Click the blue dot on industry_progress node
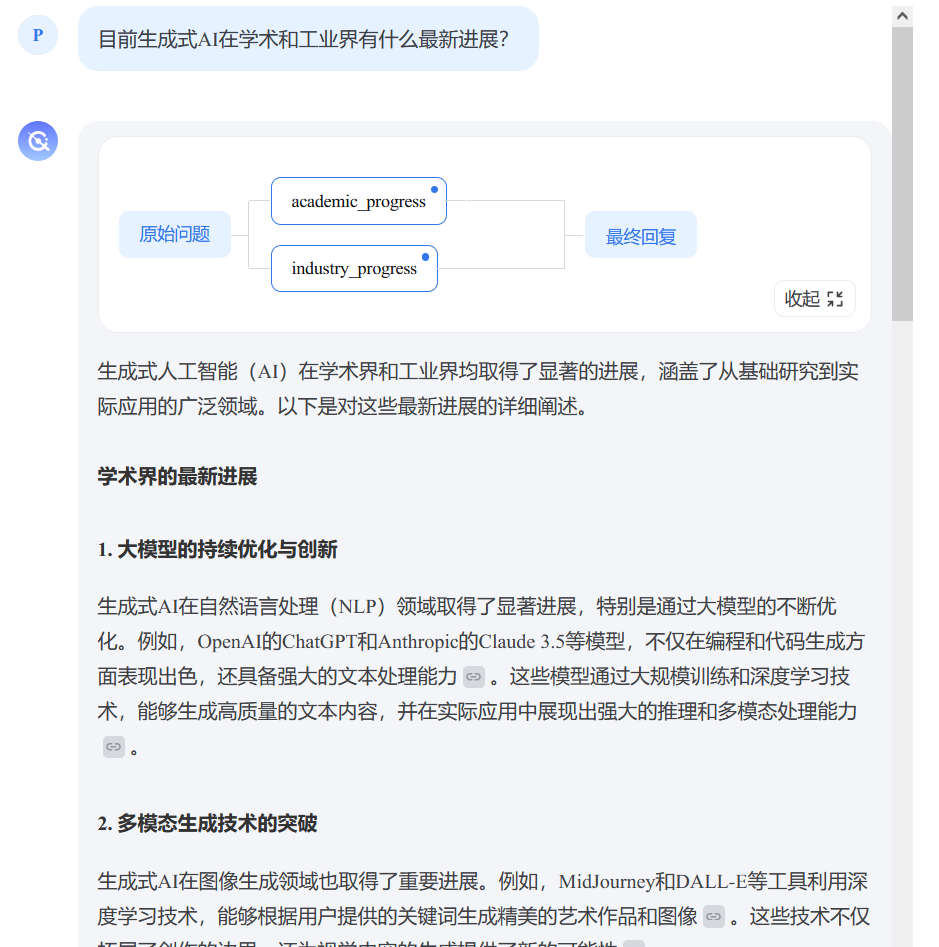Screen dimensions: 939x947 click(425, 257)
